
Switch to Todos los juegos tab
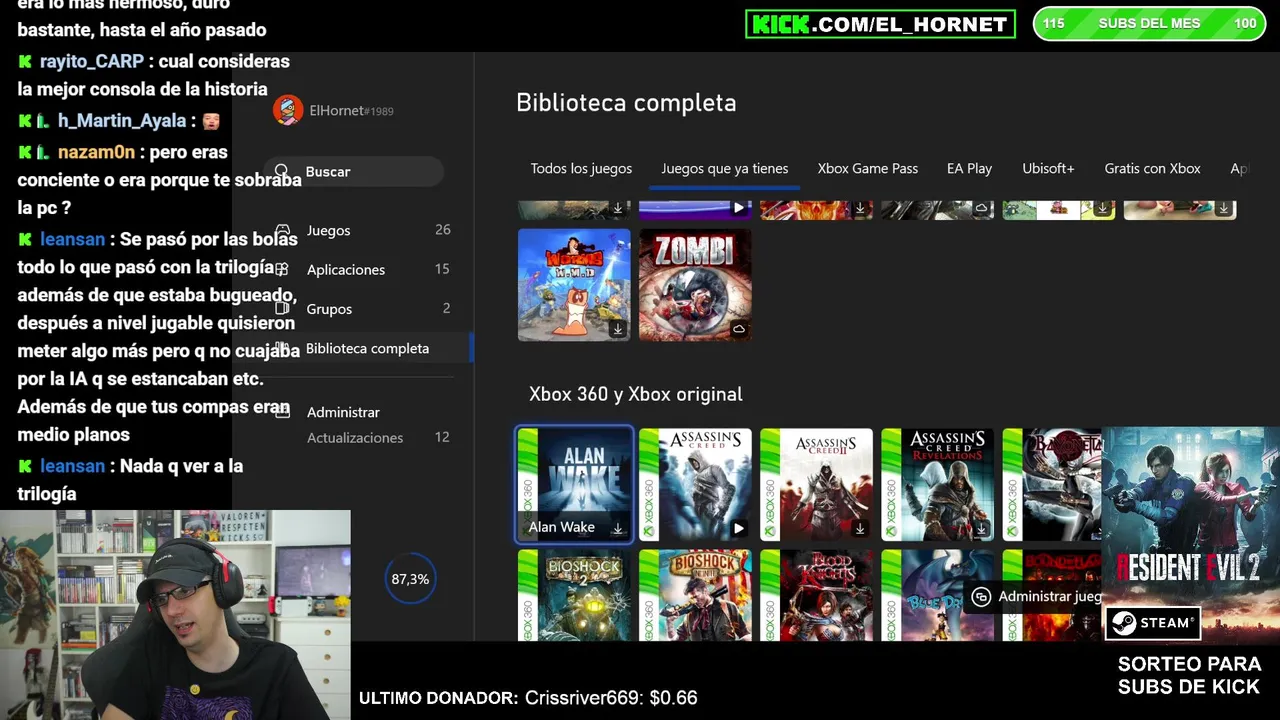(581, 168)
